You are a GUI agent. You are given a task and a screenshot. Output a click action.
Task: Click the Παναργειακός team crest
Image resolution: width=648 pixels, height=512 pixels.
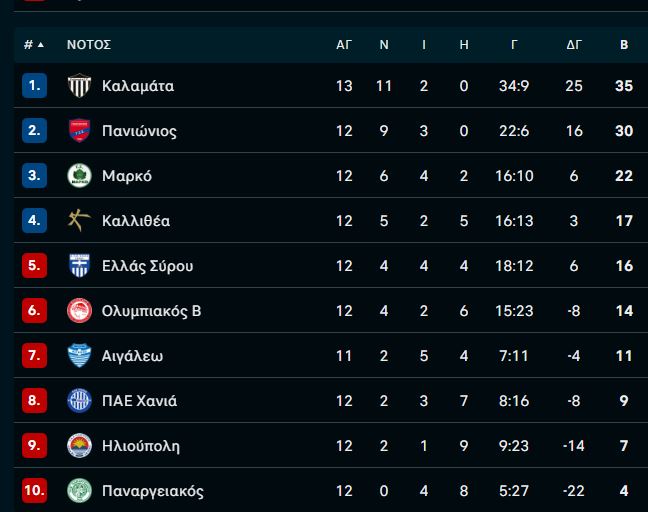[x=79, y=491]
